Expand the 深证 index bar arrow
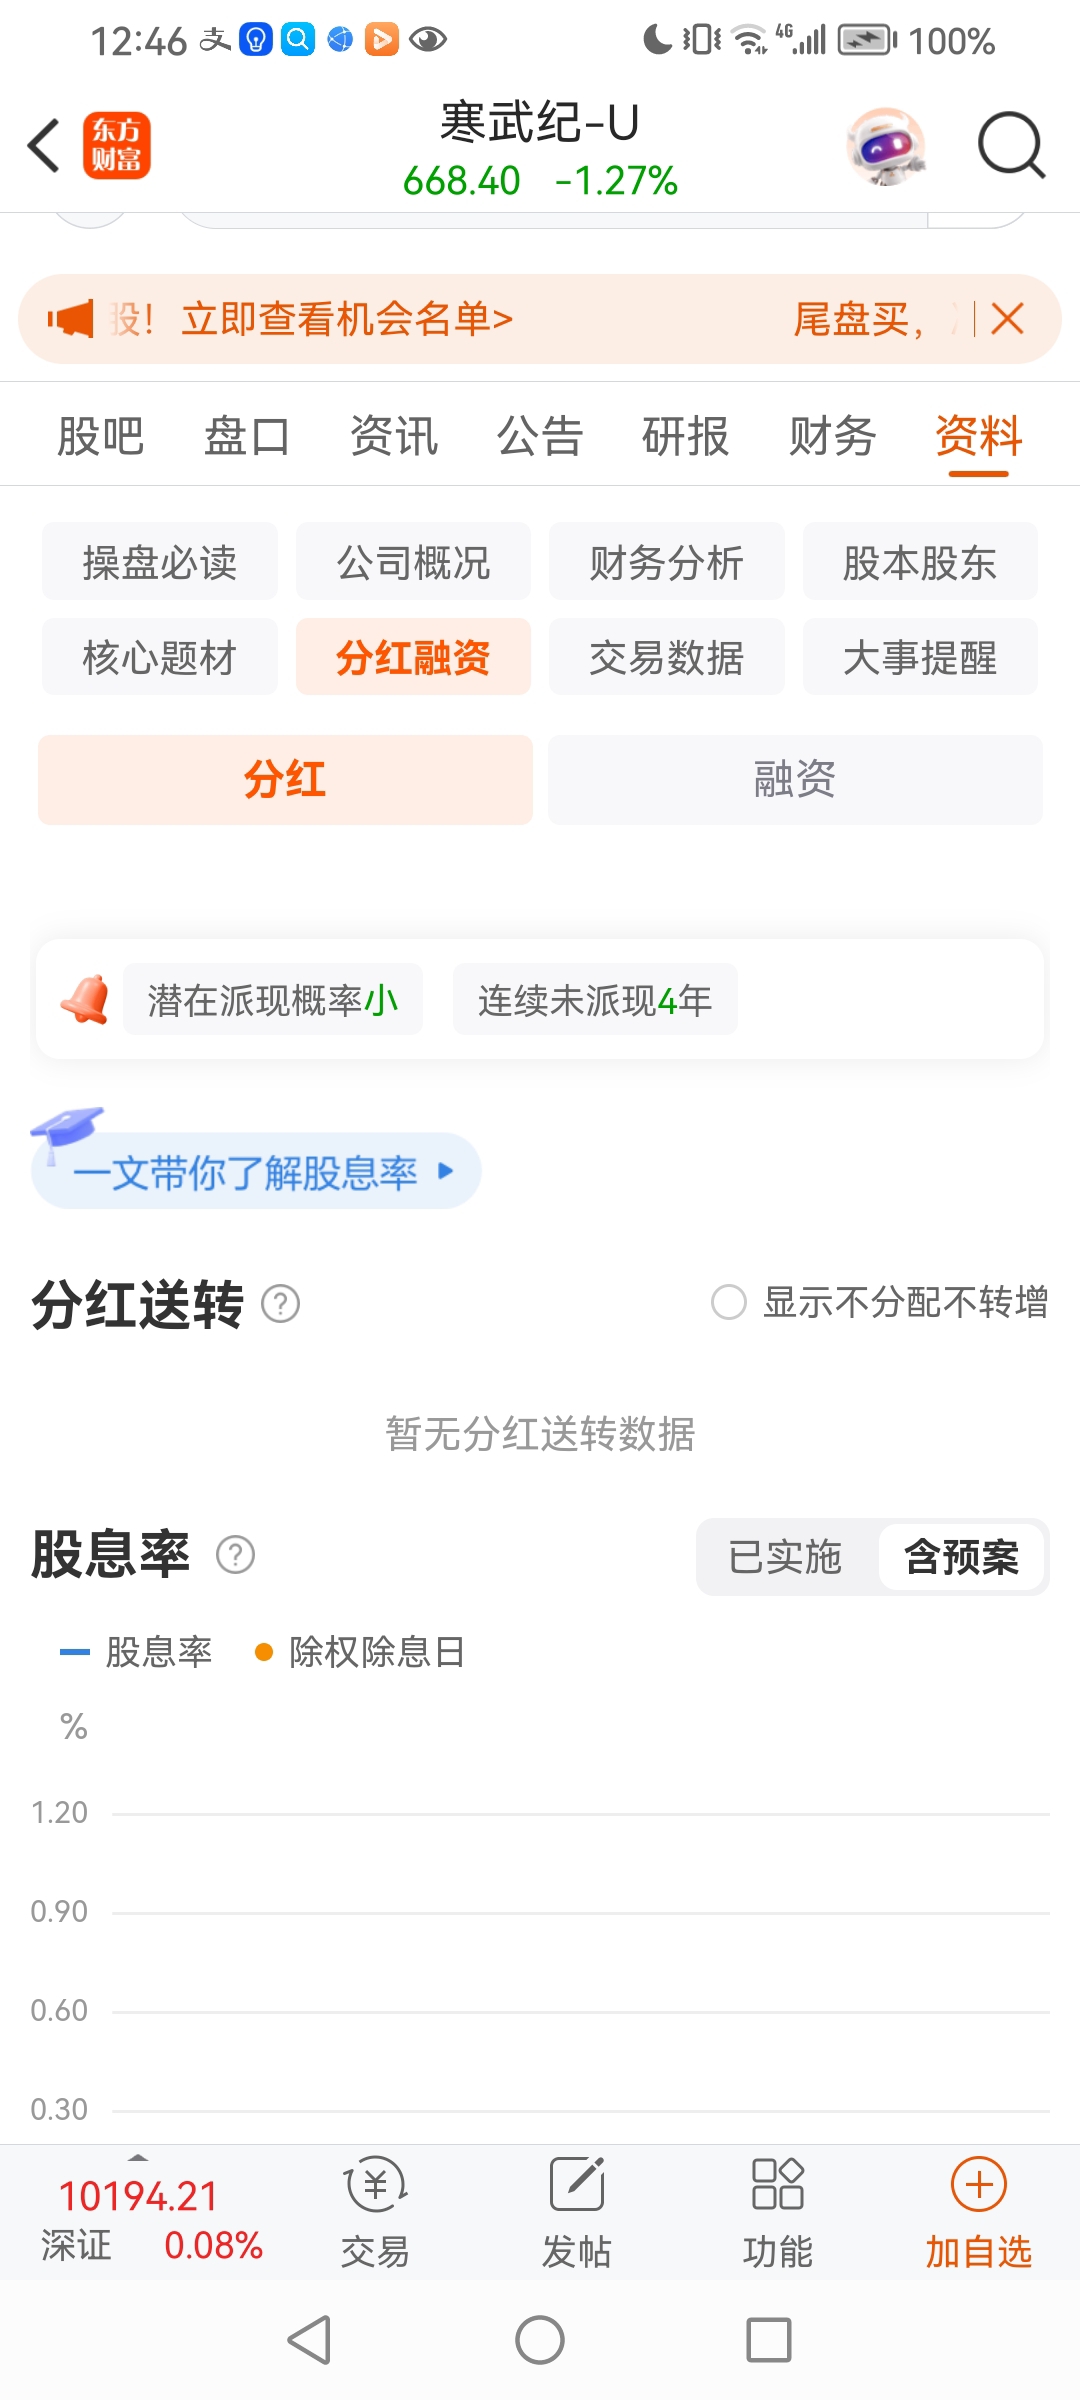 coord(139,2156)
